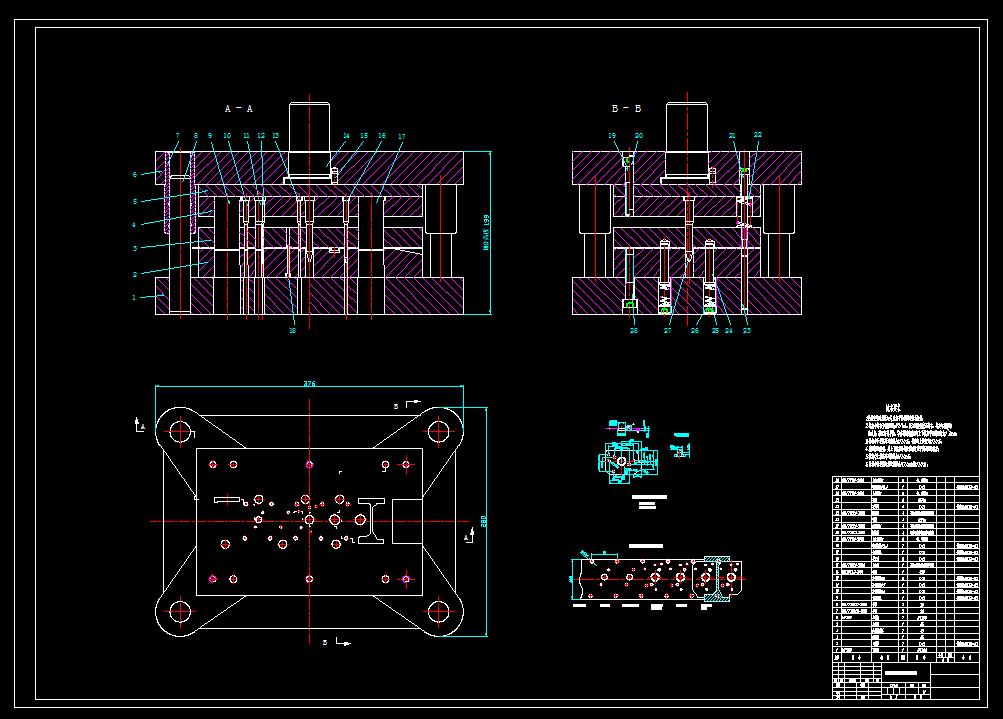Click part callout number 14

(346, 136)
